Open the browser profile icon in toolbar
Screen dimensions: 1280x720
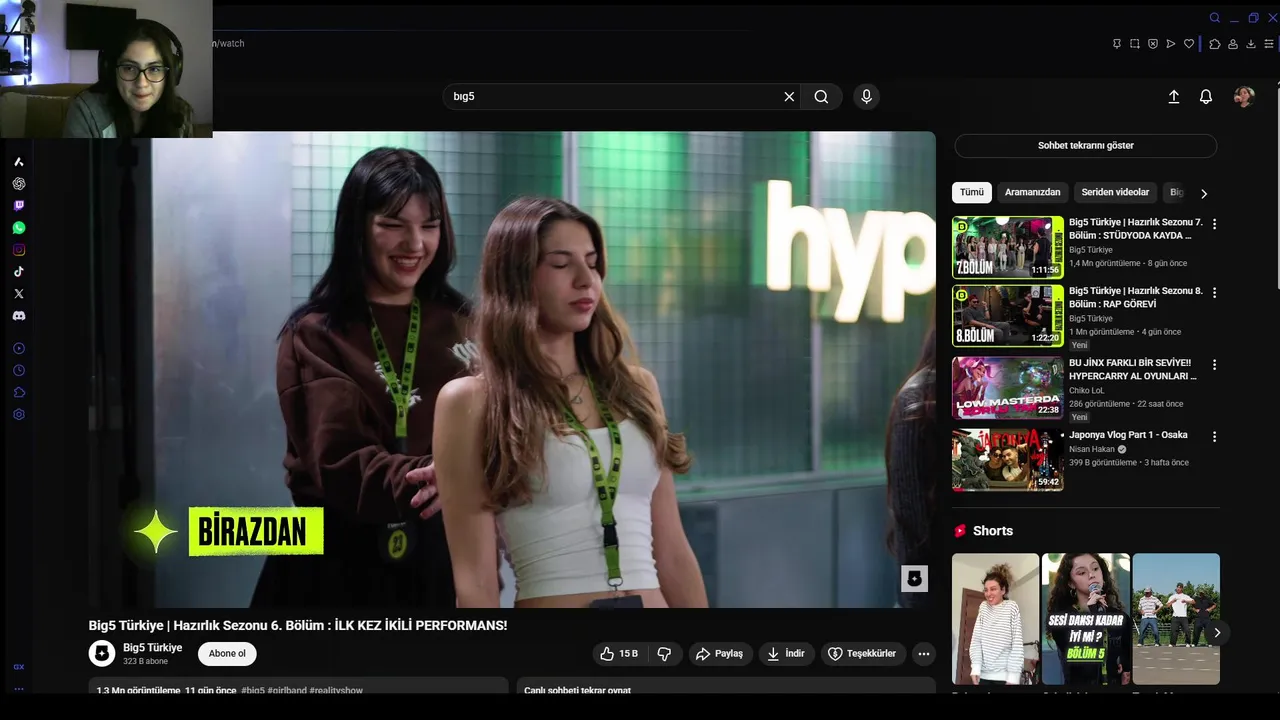coord(1232,44)
